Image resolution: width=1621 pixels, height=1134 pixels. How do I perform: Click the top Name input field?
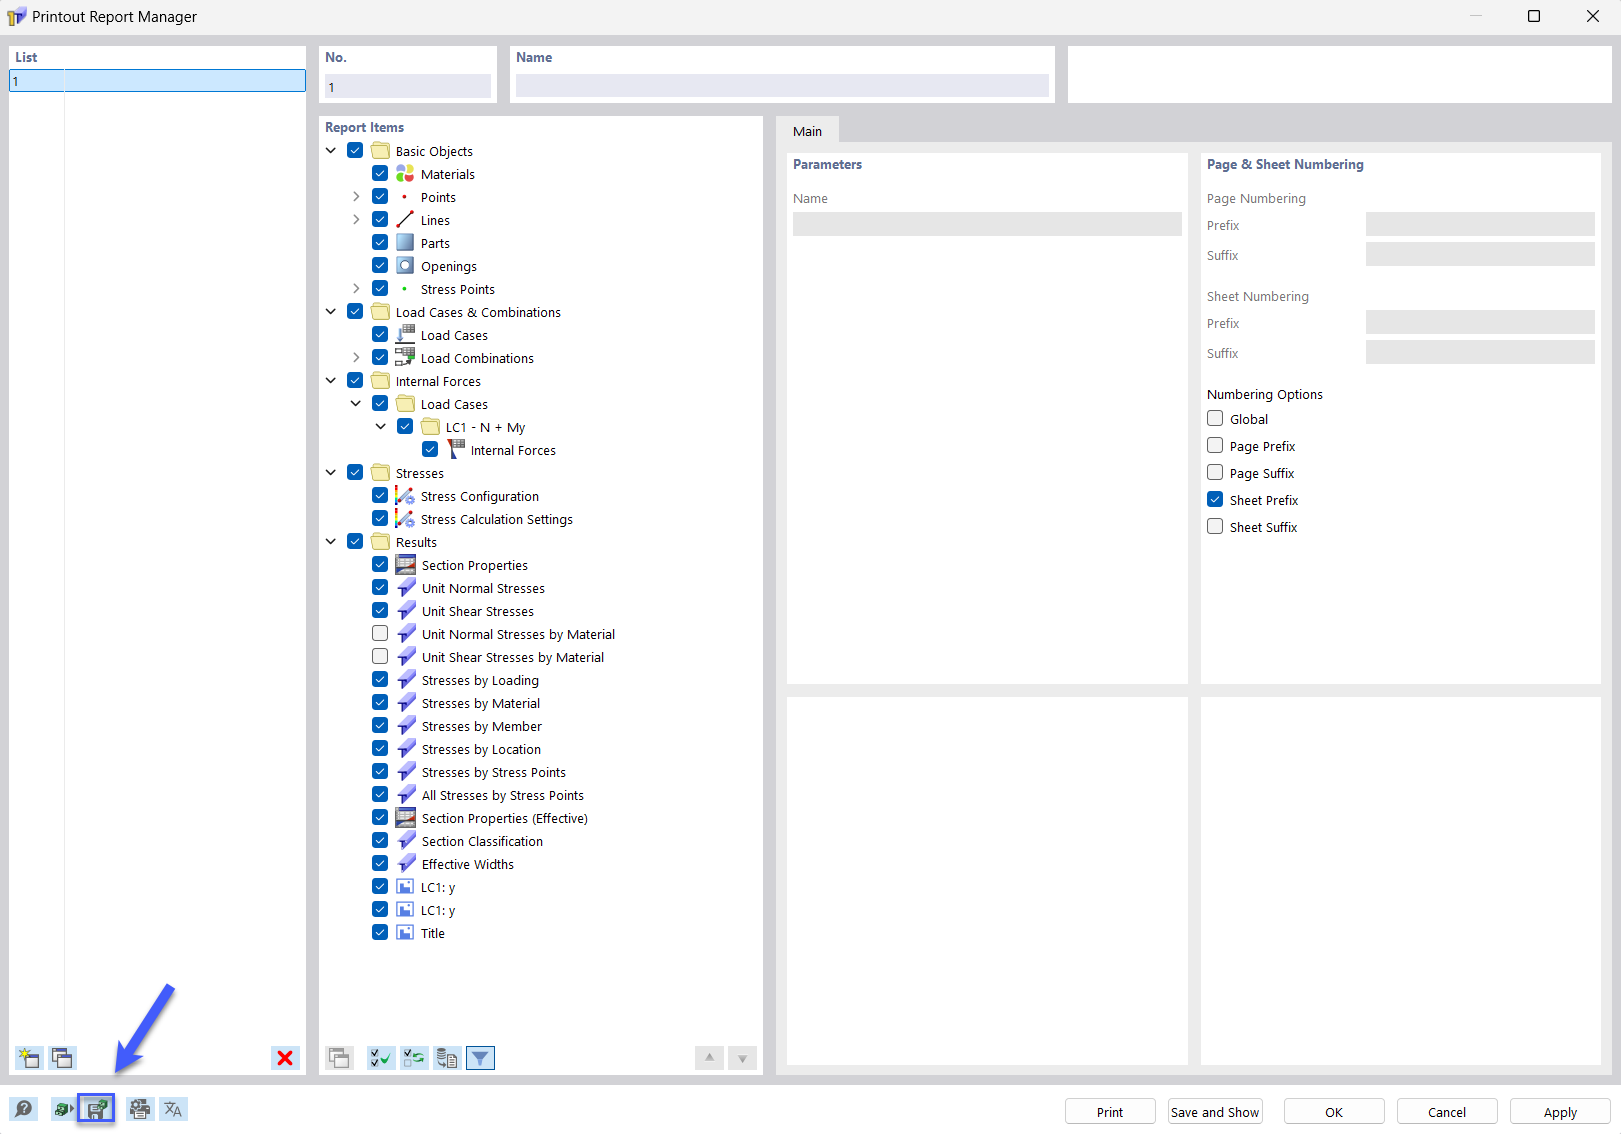[x=782, y=86]
